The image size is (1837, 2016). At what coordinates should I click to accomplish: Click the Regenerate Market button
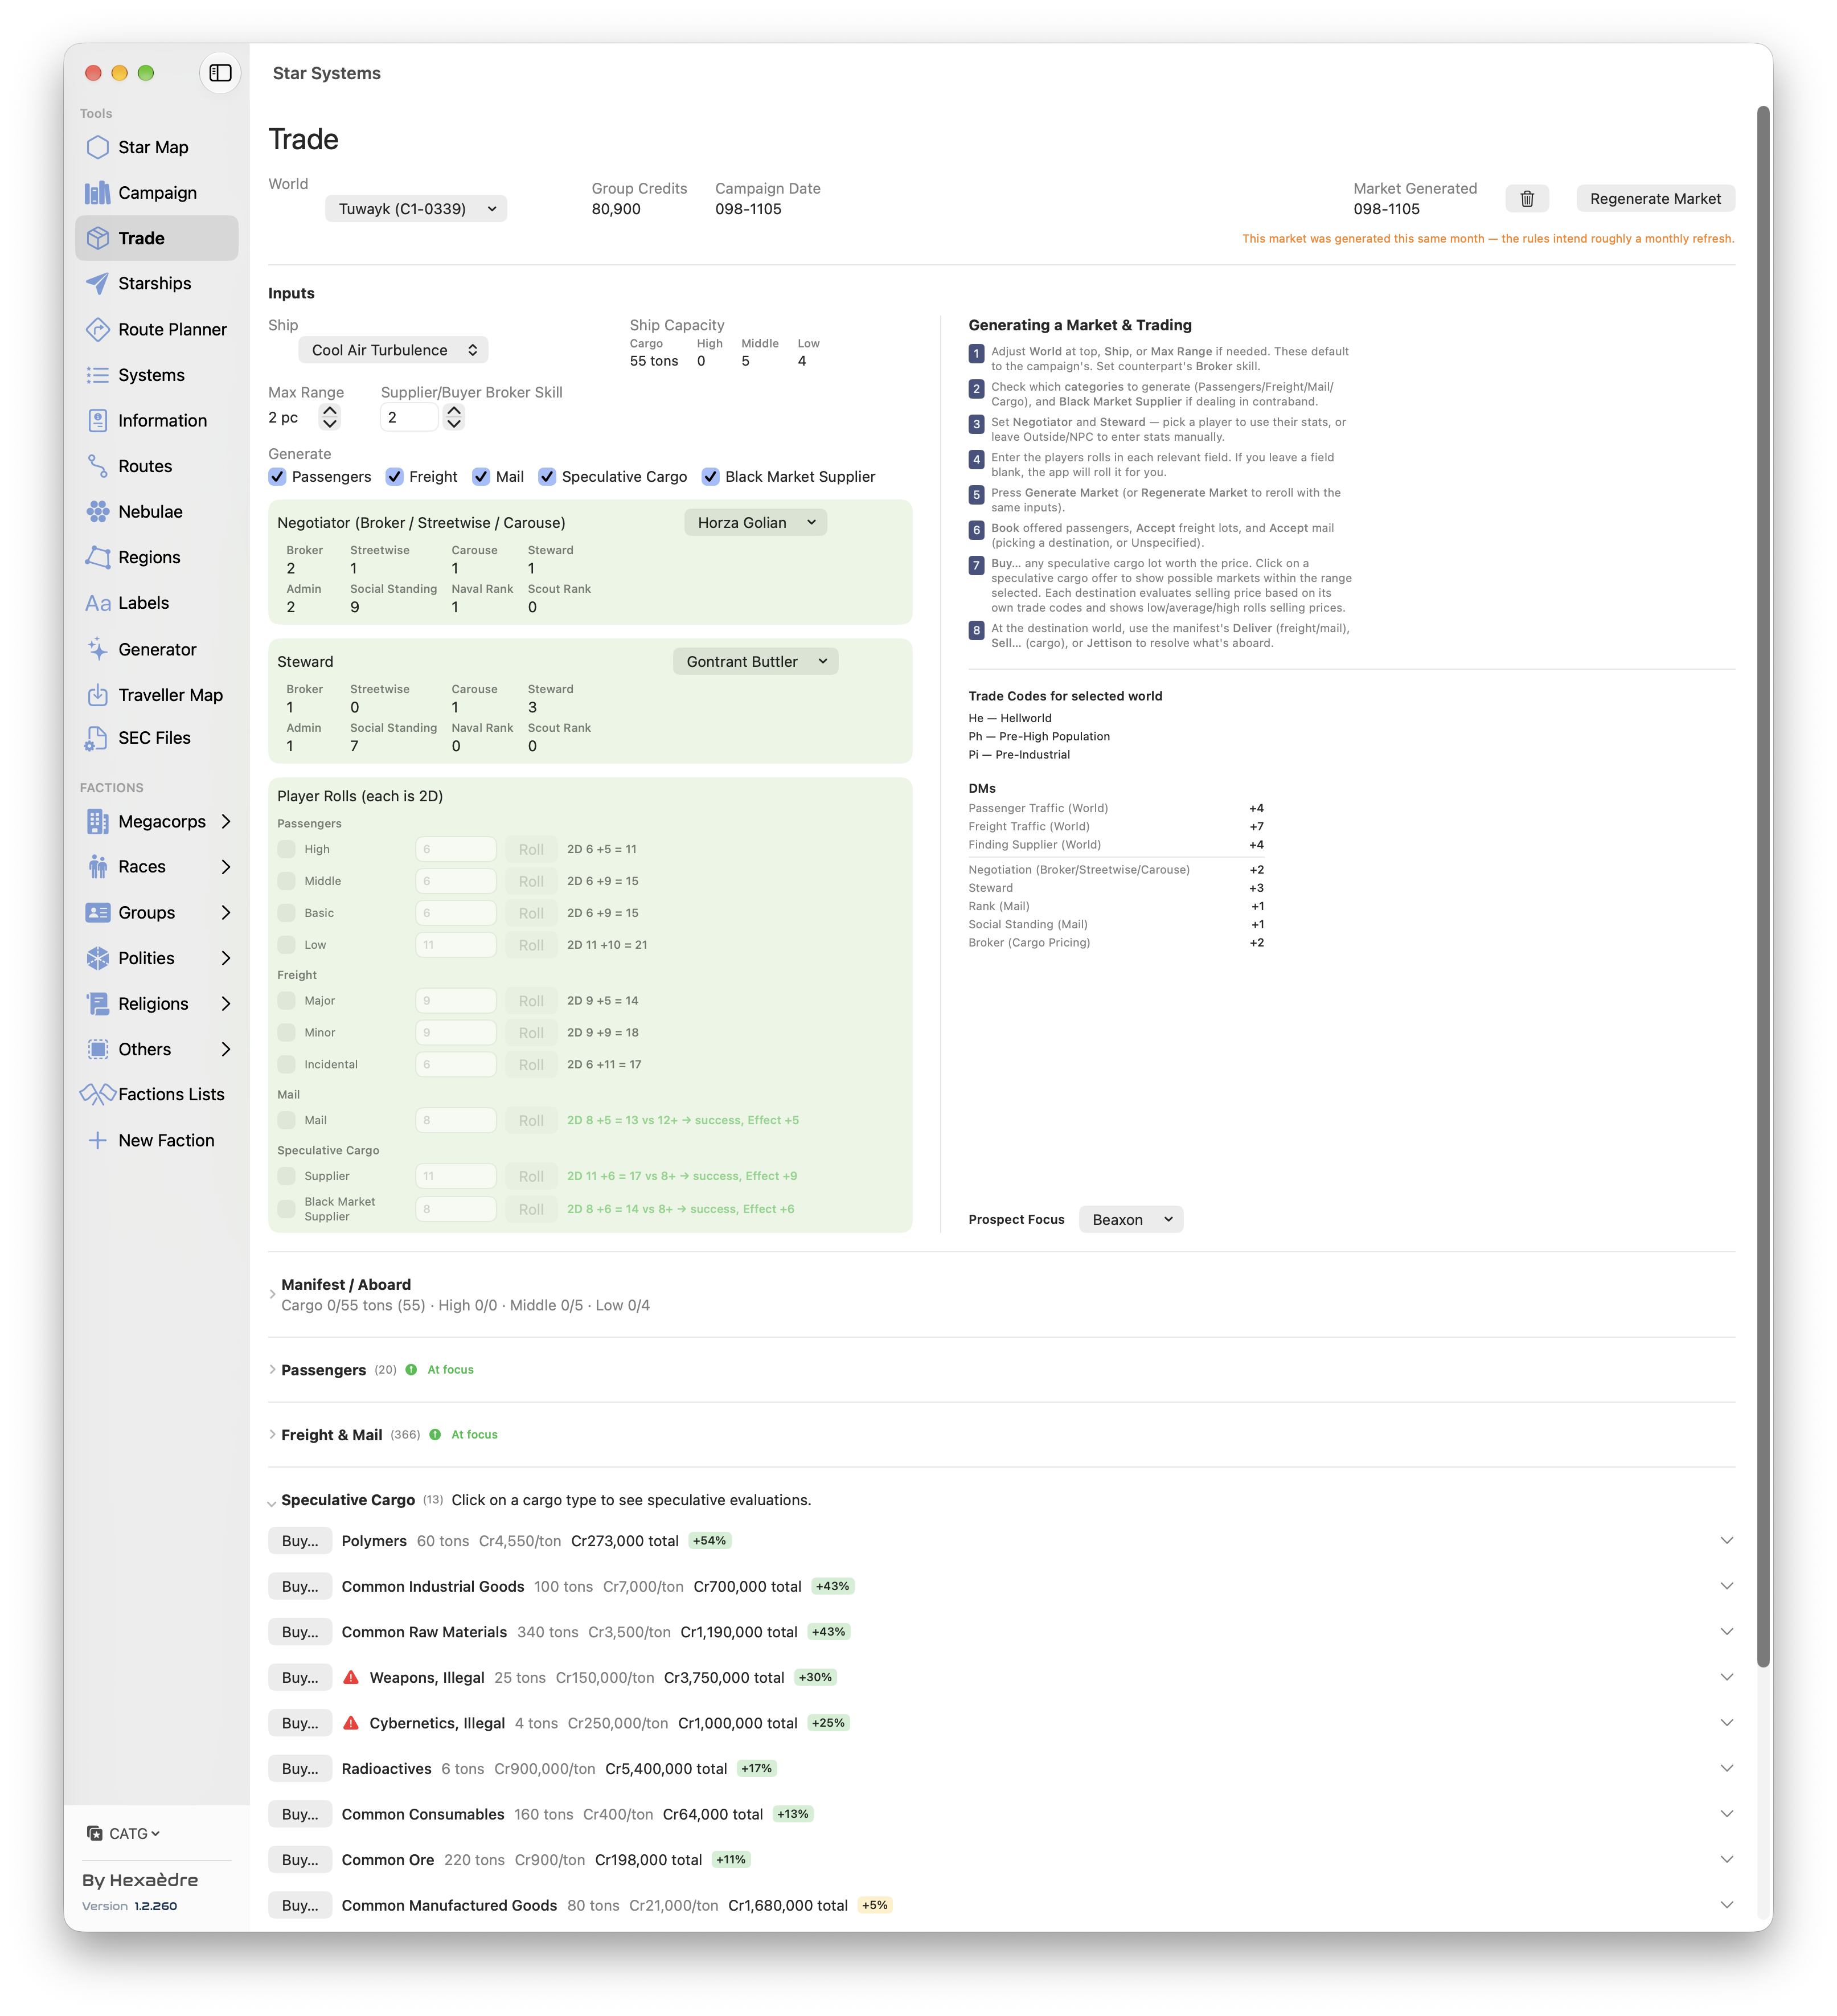point(1655,199)
